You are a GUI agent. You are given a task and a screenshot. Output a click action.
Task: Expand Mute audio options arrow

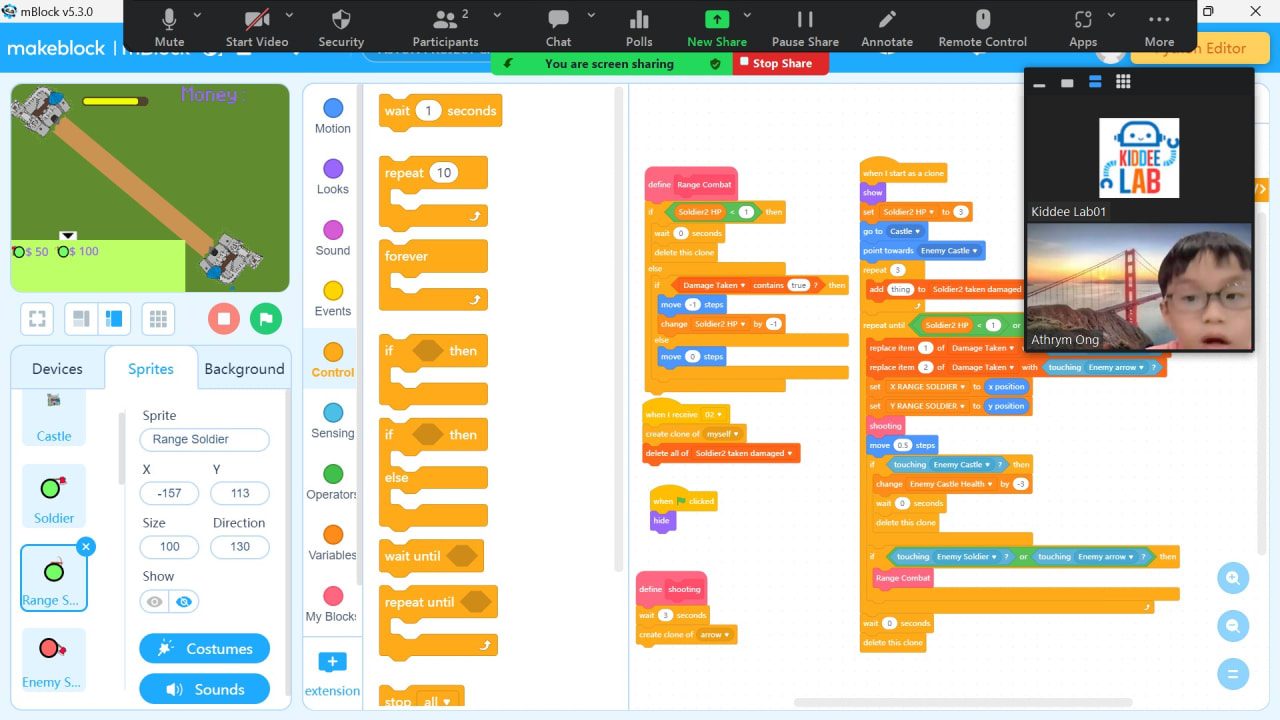[x=197, y=16]
